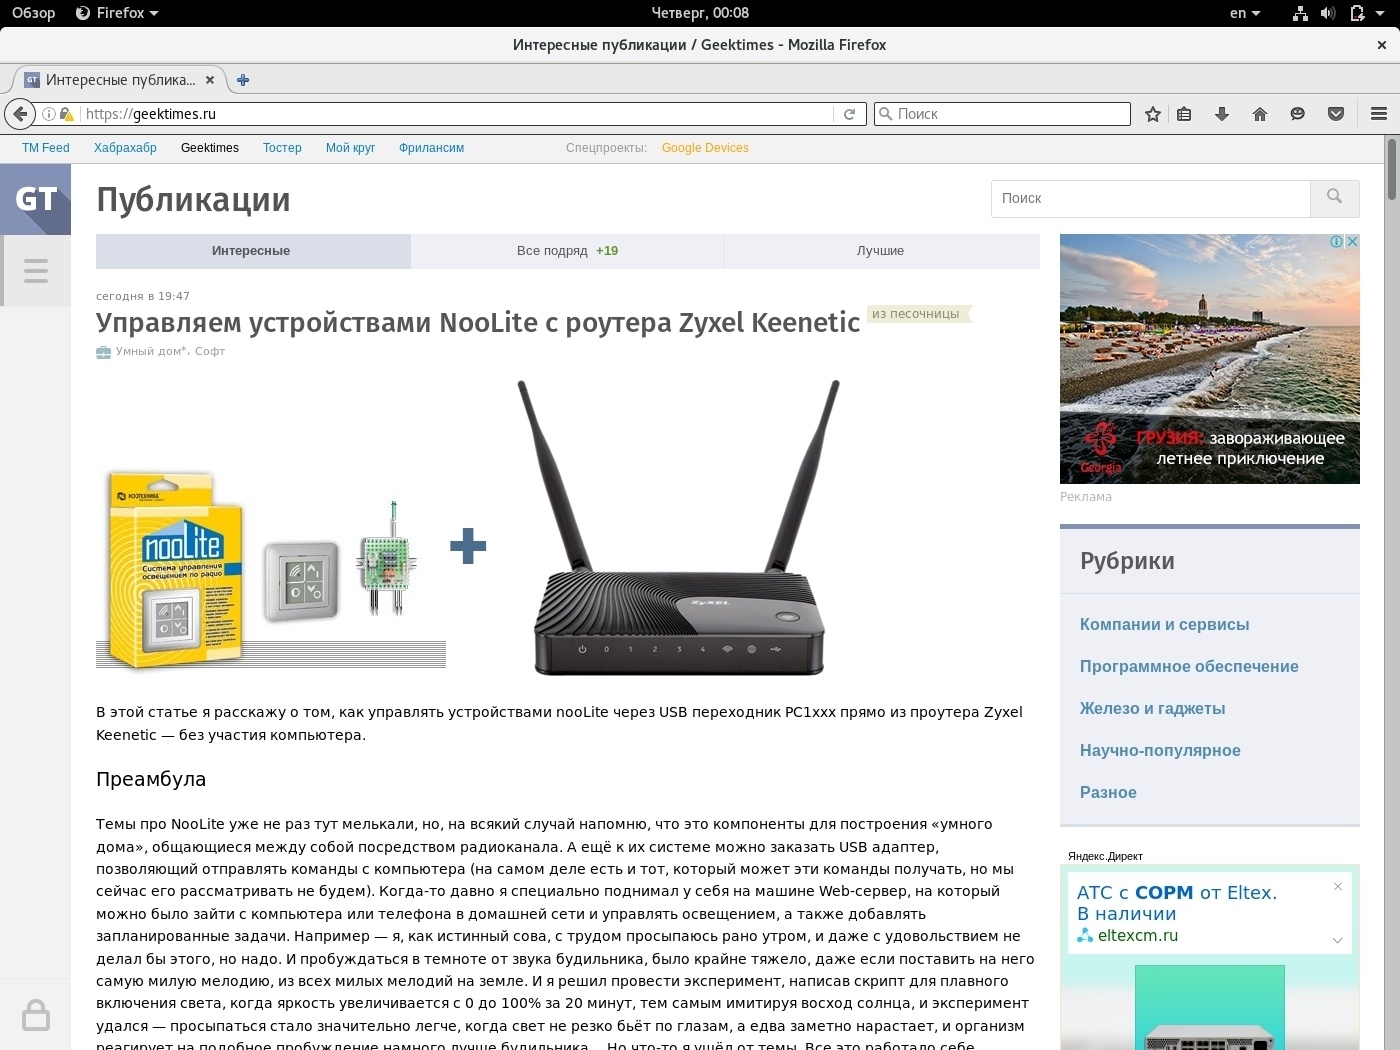
Task: Select the 'Интересные публика...' browser tab
Action: (119, 80)
